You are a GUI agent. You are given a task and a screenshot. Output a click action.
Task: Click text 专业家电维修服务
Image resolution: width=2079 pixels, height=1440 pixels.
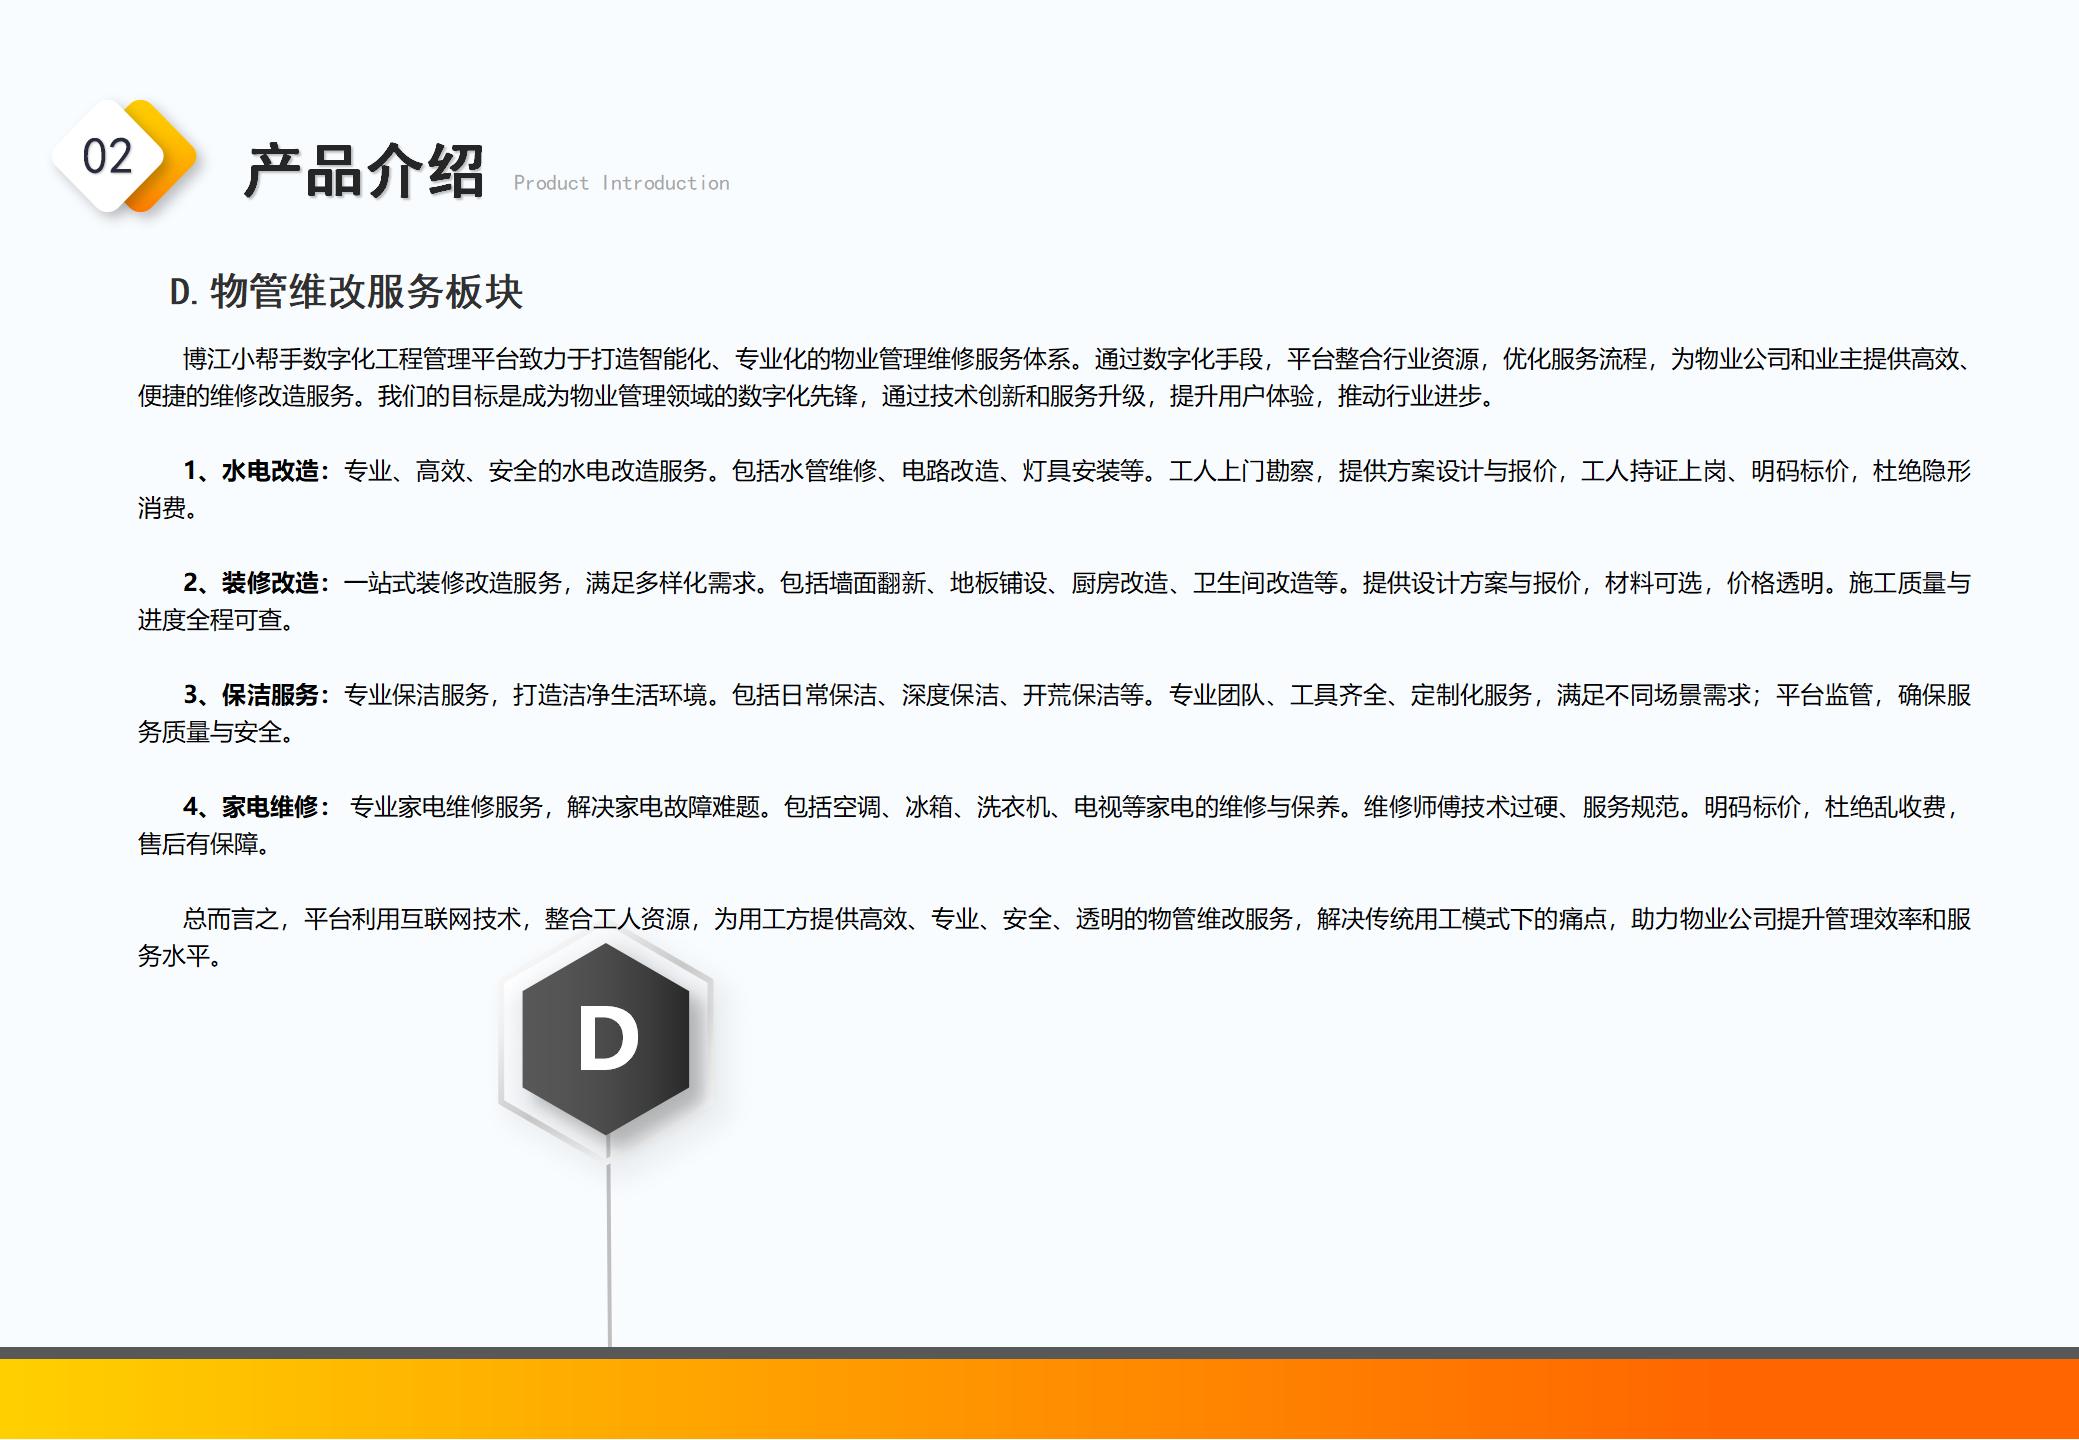pos(446,807)
